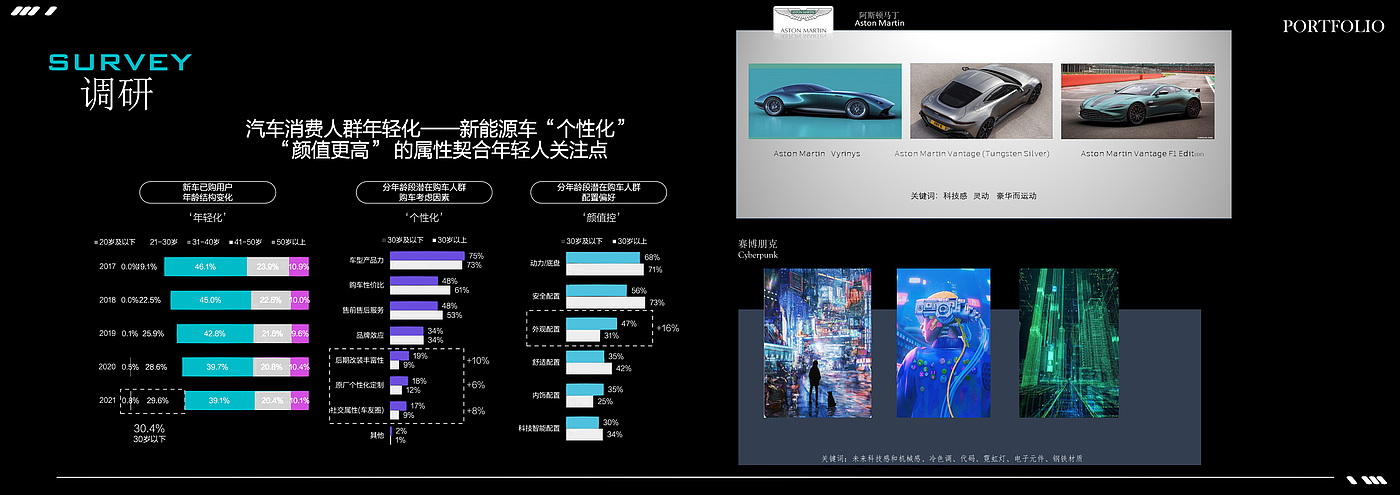Click the 调研 heading
1400x495 pixels.
coord(118,94)
